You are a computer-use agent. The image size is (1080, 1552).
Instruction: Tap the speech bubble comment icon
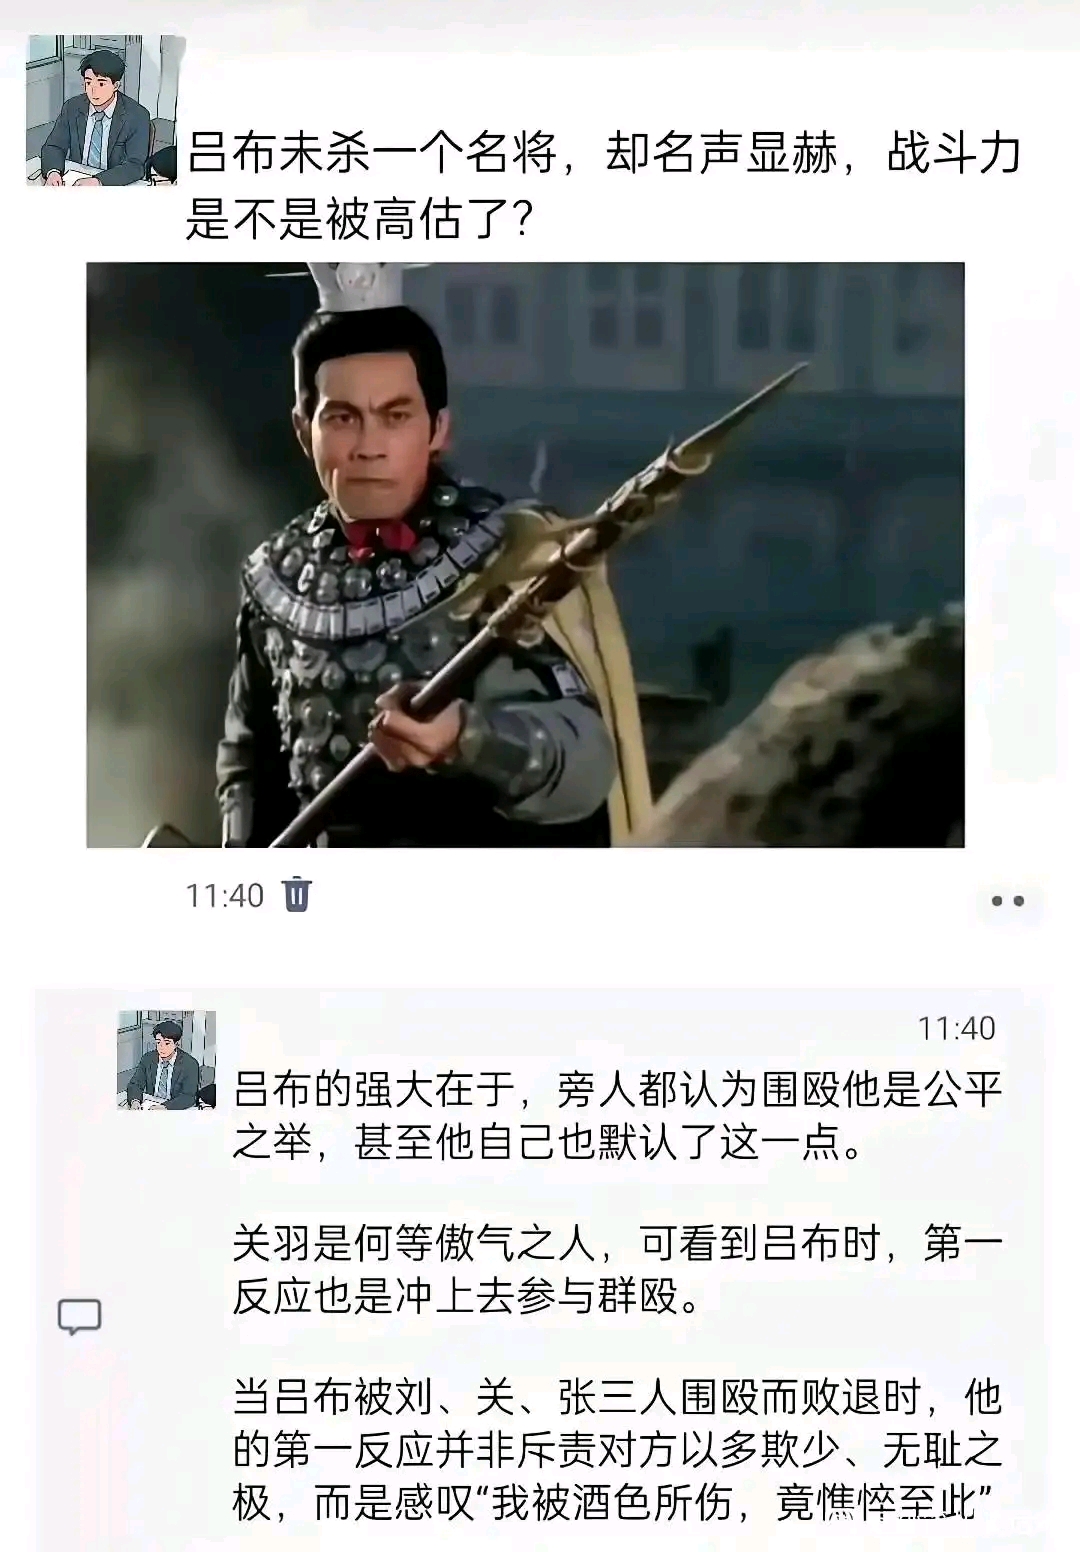[79, 1317]
